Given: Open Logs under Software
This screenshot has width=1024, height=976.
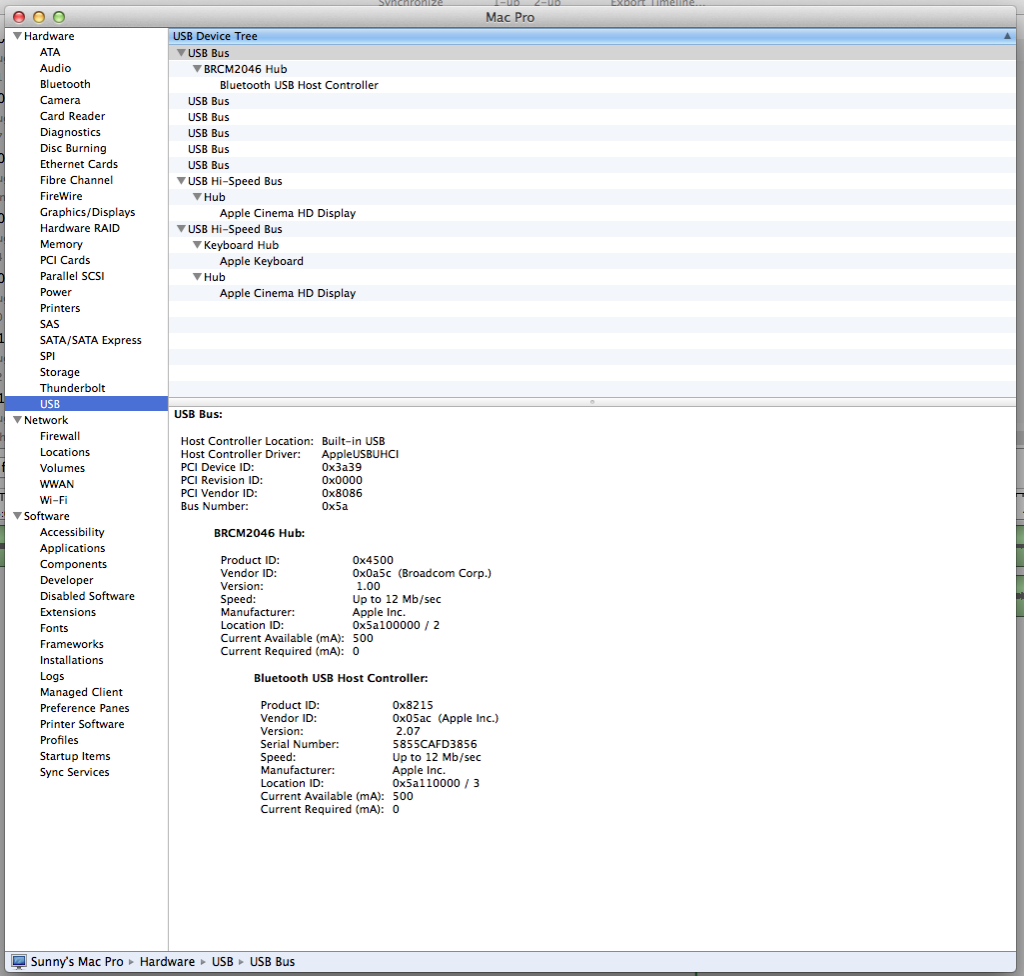Looking at the screenshot, I should click(52, 676).
